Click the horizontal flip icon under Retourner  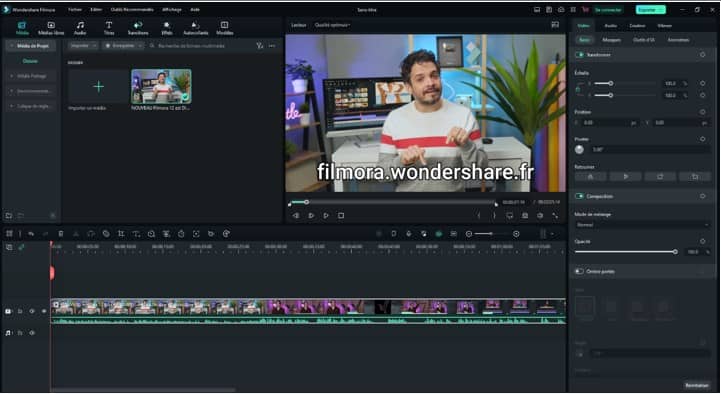coord(590,177)
